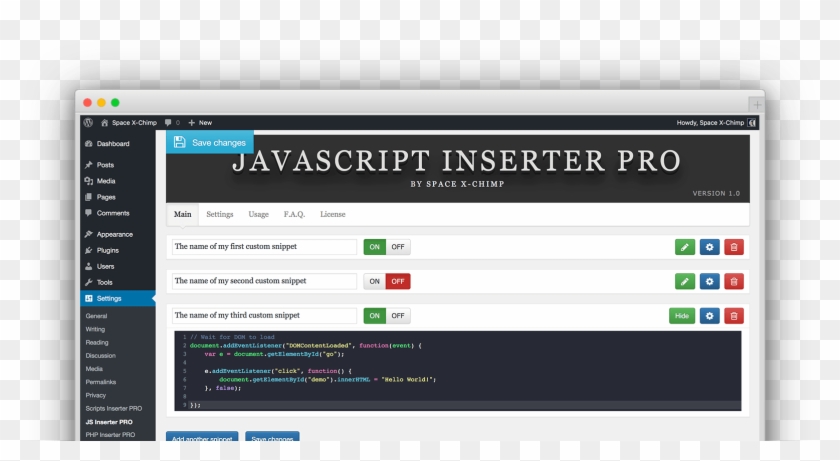Toggle the second snippet ON/OFF switch

386,281
